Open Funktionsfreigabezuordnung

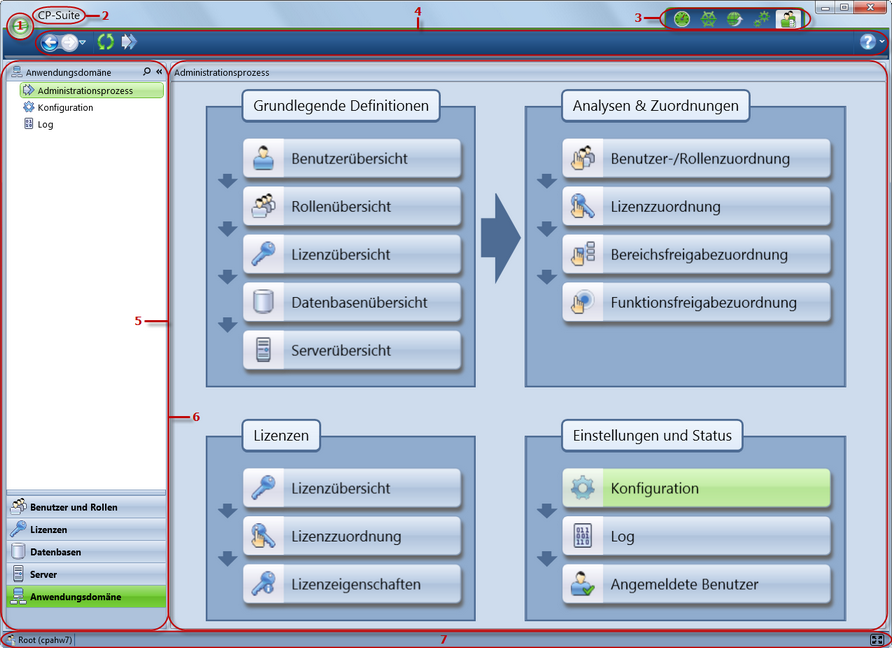(696, 302)
